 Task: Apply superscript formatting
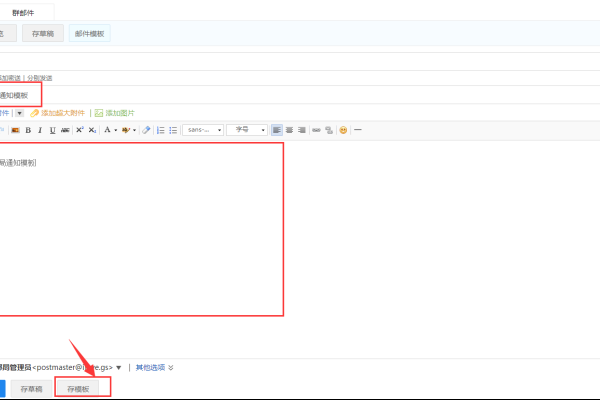pyautogui.click(x=79, y=130)
